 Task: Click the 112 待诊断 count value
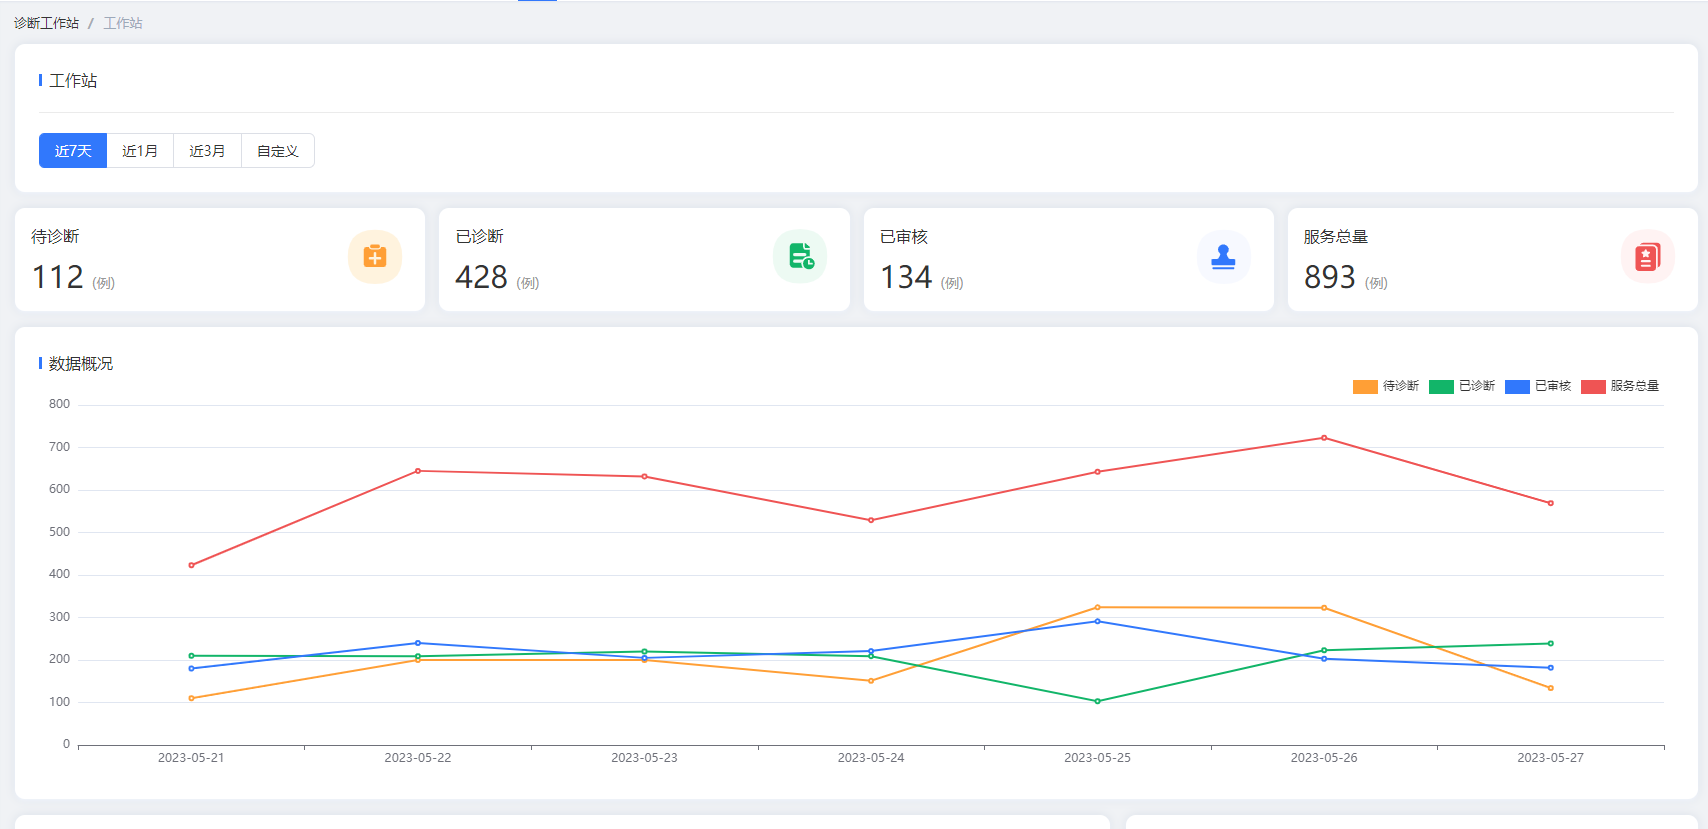(x=58, y=277)
